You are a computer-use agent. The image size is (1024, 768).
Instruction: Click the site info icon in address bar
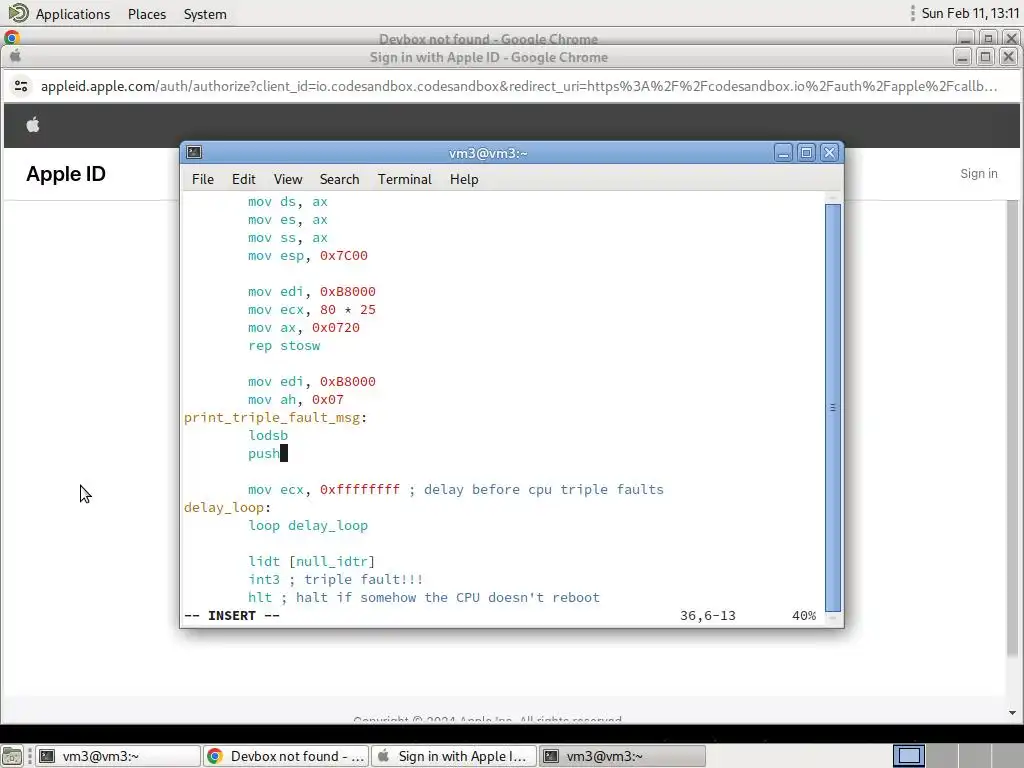tap(21, 86)
